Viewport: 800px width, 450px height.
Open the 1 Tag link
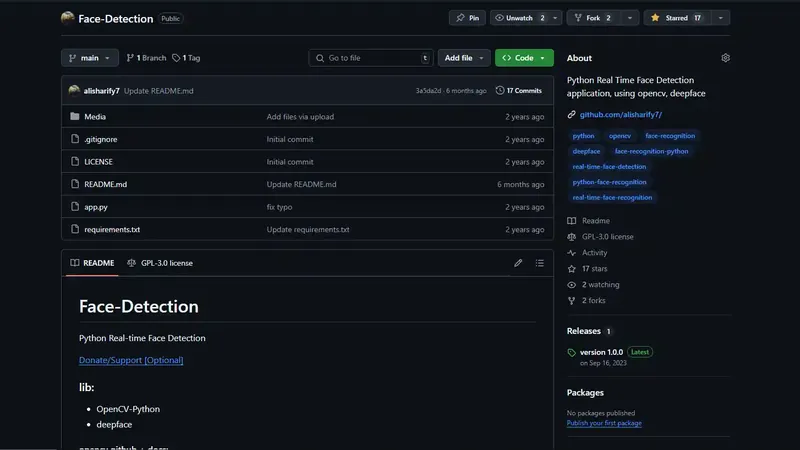[186, 58]
